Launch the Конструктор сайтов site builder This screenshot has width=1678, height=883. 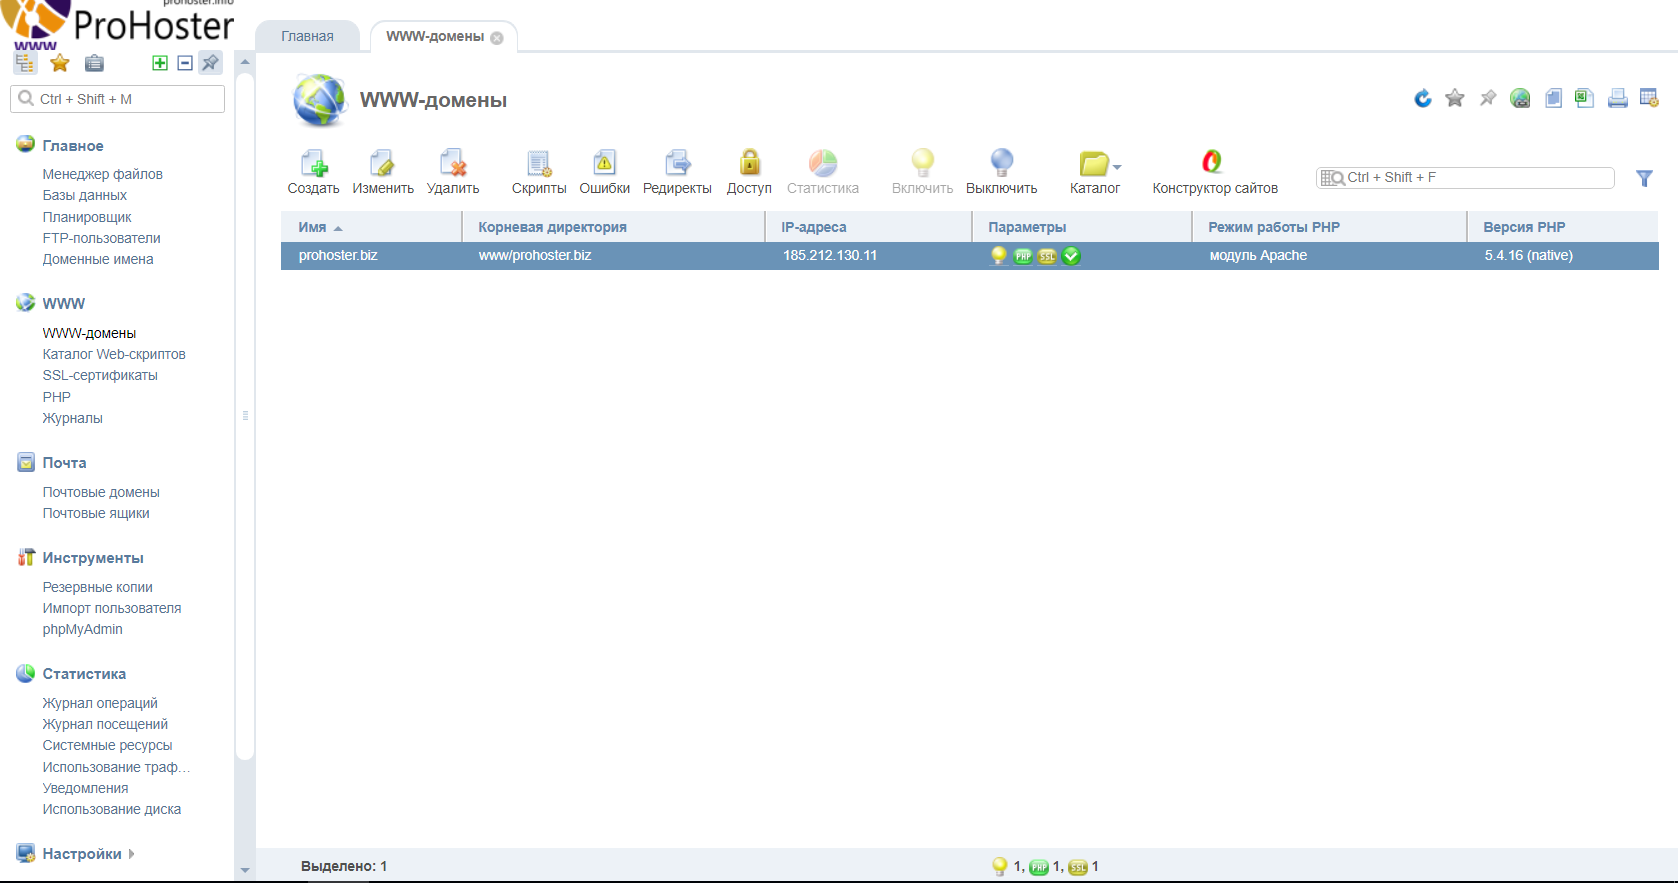pyautogui.click(x=1213, y=164)
